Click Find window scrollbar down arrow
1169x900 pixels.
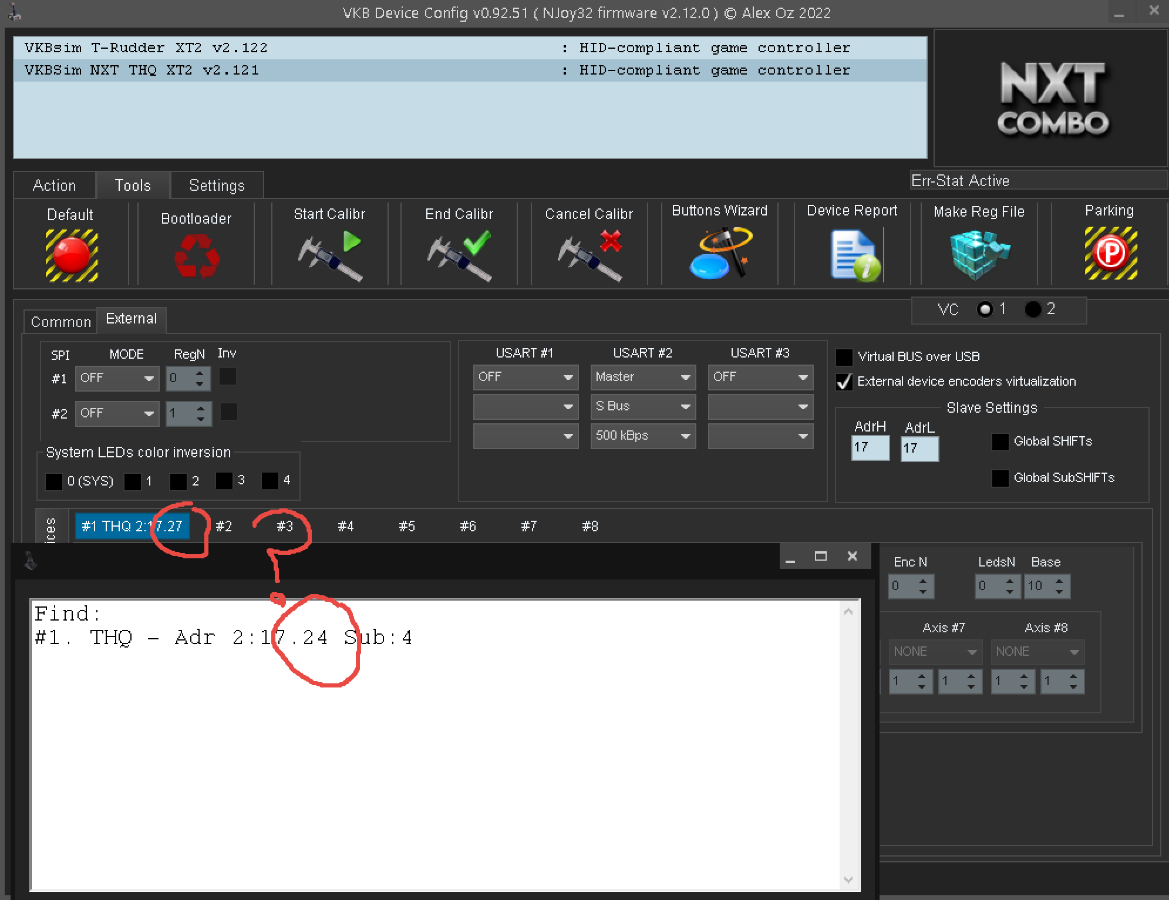(x=848, y=880)
